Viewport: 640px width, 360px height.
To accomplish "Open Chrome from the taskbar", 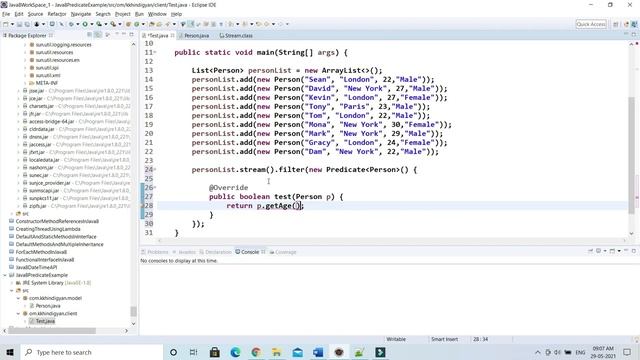I will click(256, 352).
